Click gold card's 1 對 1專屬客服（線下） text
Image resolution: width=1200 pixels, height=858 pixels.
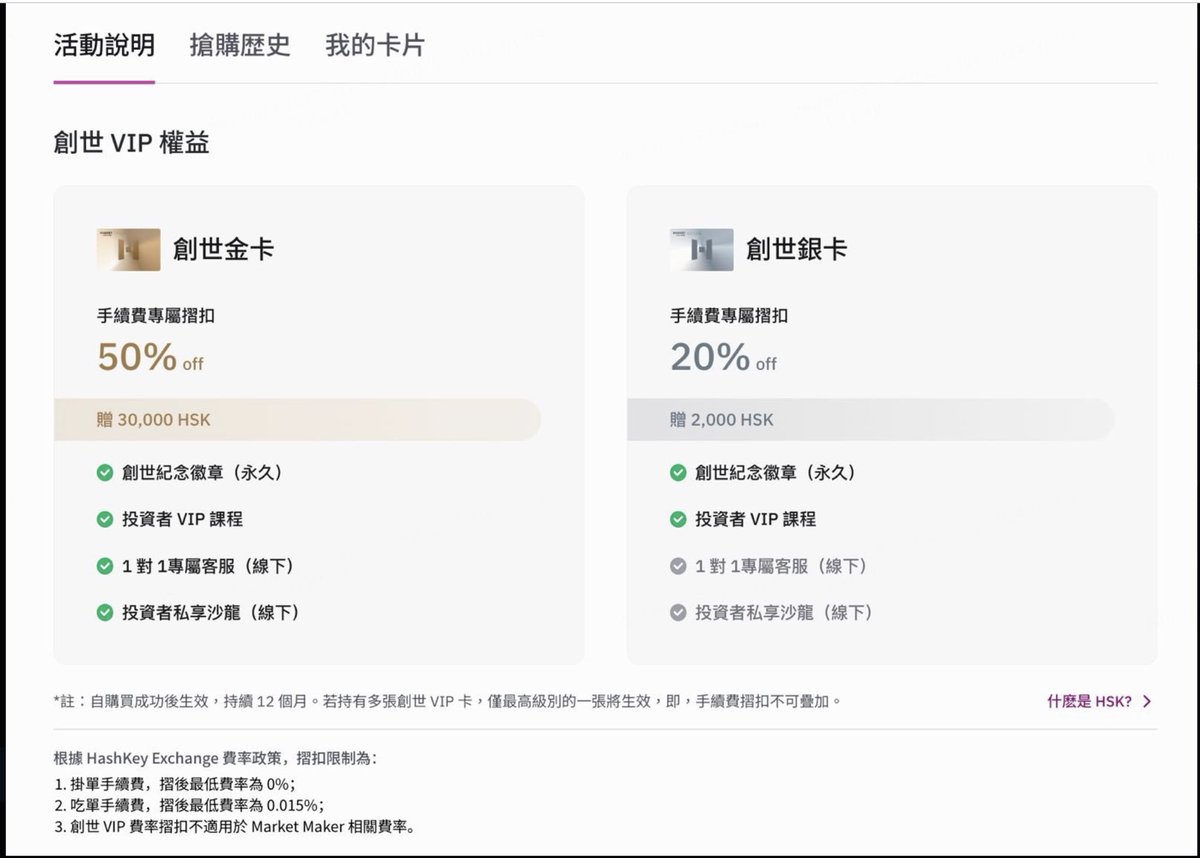pyautogui.click(x=211, y=566)
